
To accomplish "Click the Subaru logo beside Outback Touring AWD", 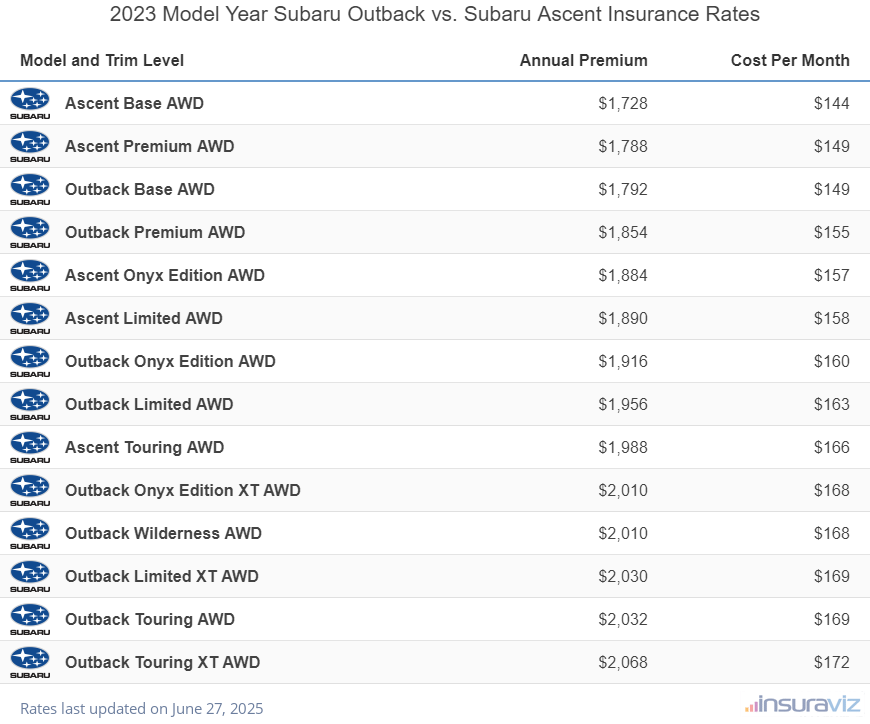I will (30, 620).
